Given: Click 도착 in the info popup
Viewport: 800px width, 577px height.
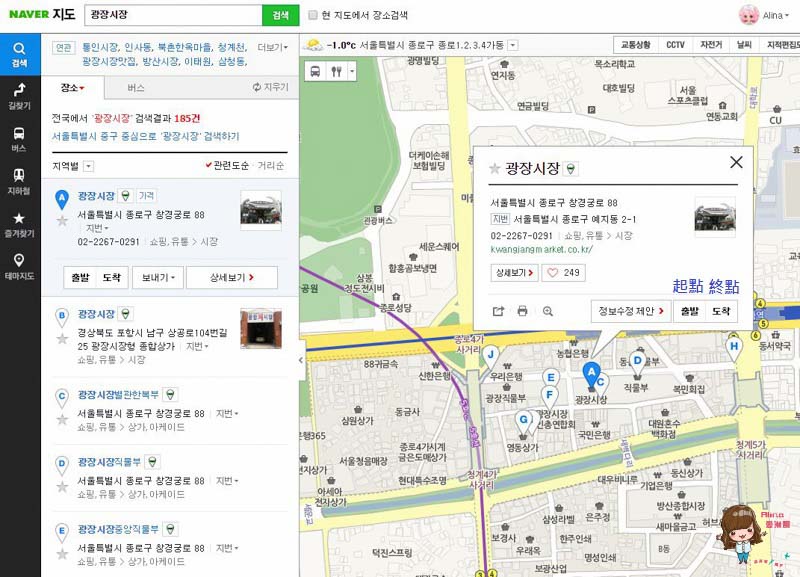Looking at the screenshot, I should tap(721, 311).
